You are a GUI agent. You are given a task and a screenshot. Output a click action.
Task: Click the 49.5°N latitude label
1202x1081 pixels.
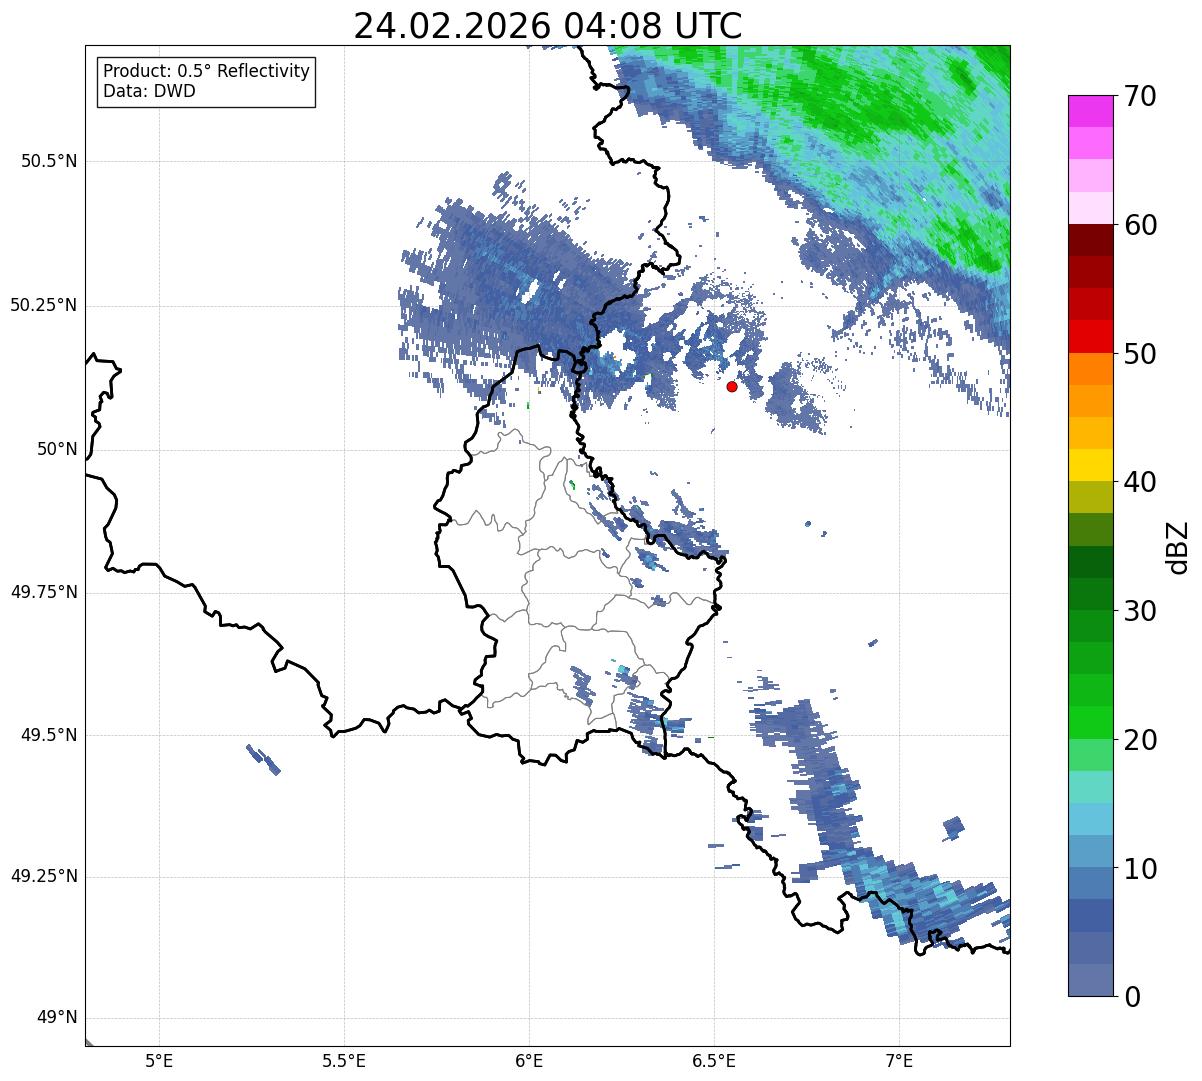pyautogui.click(x=48, y=735)
